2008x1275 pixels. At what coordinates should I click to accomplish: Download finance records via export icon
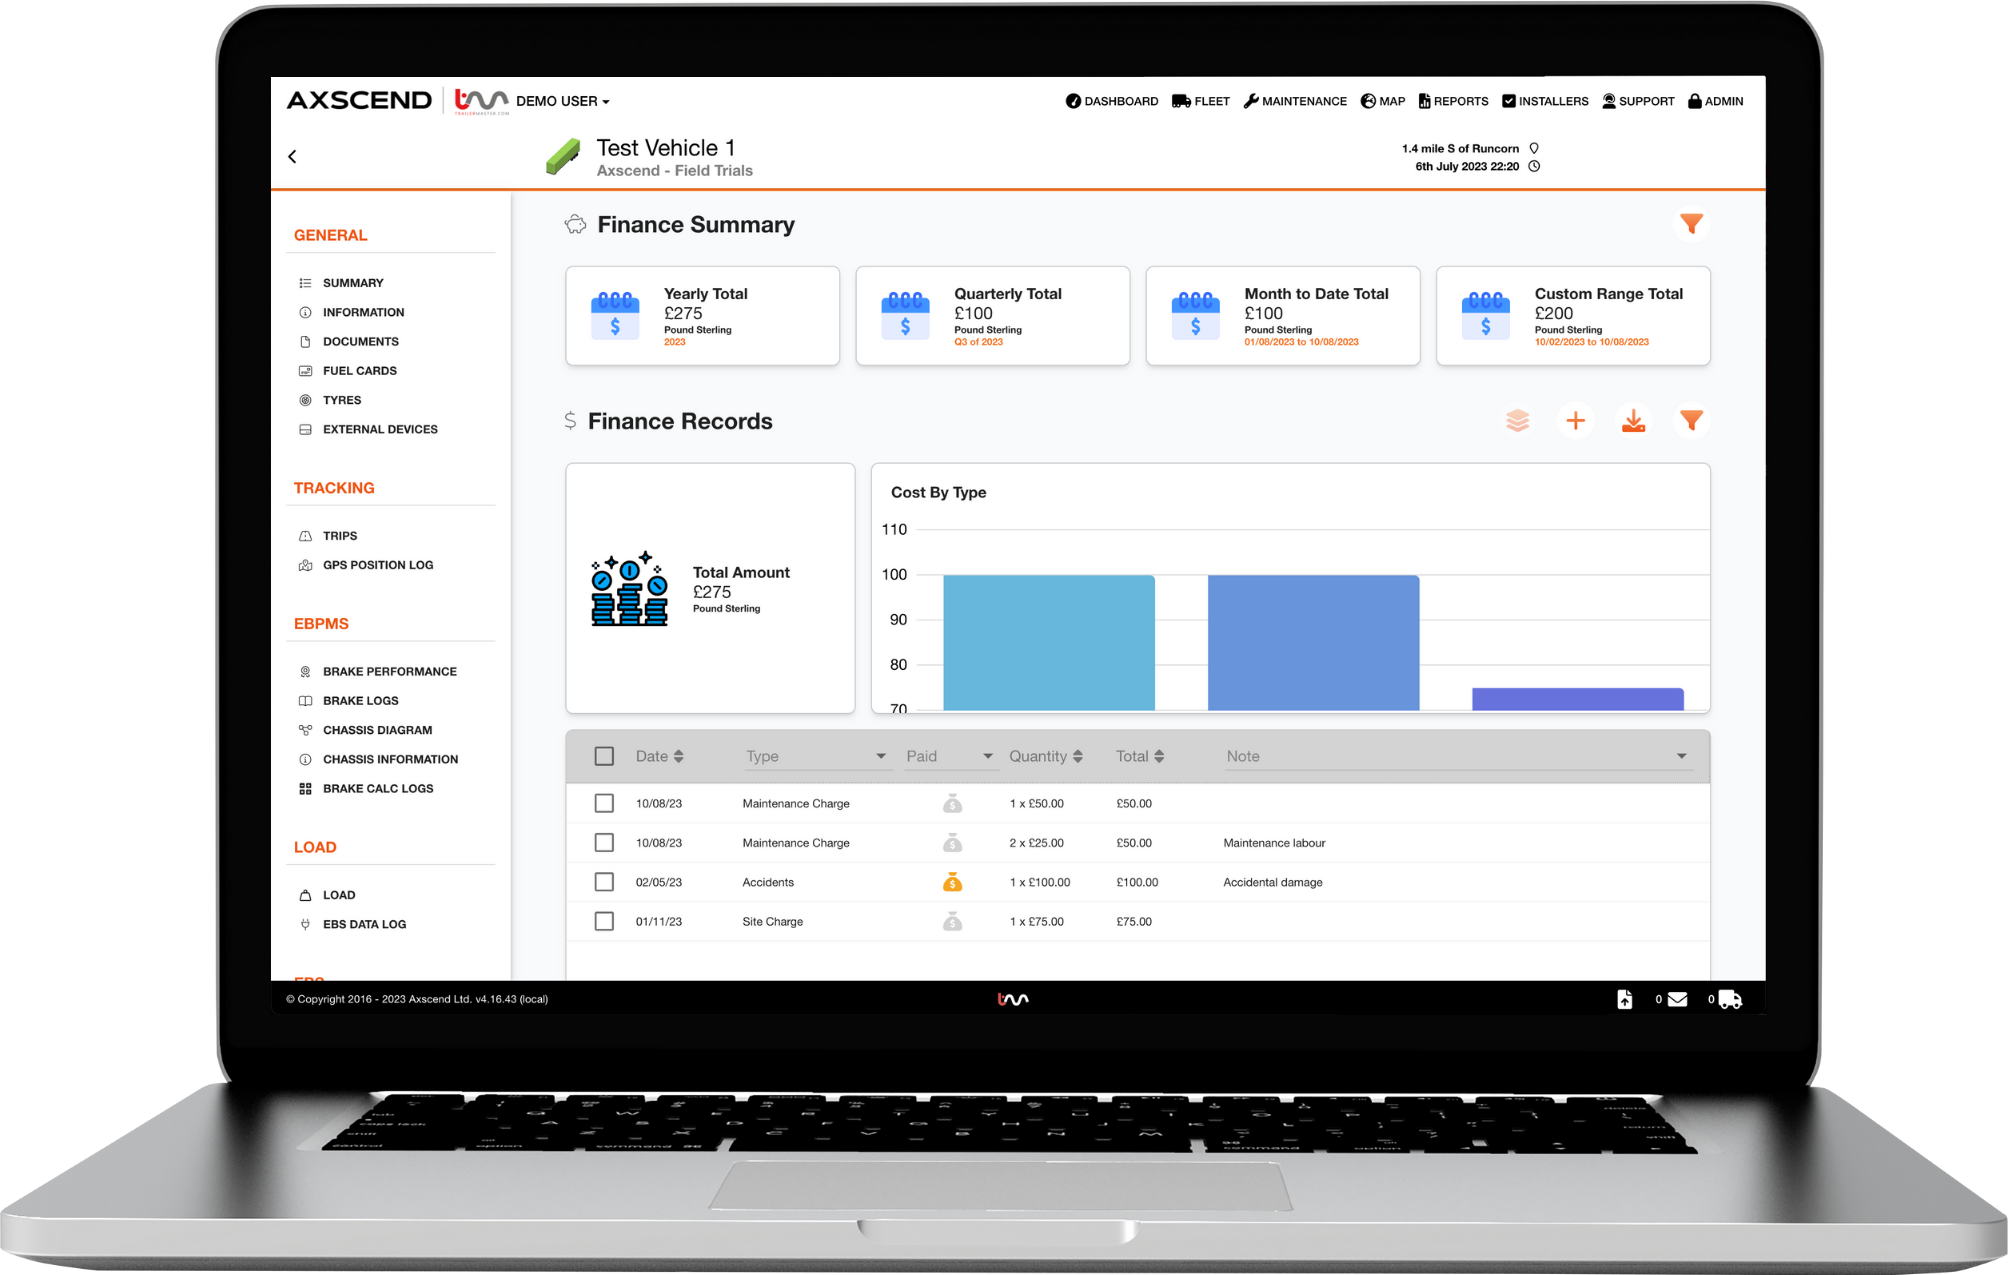tap(1633, 420)
